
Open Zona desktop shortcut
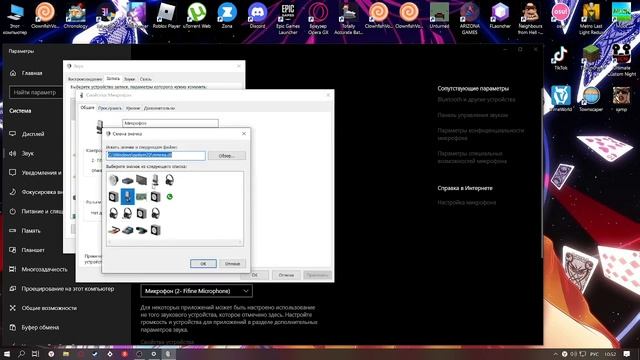[x=227, y=16]
